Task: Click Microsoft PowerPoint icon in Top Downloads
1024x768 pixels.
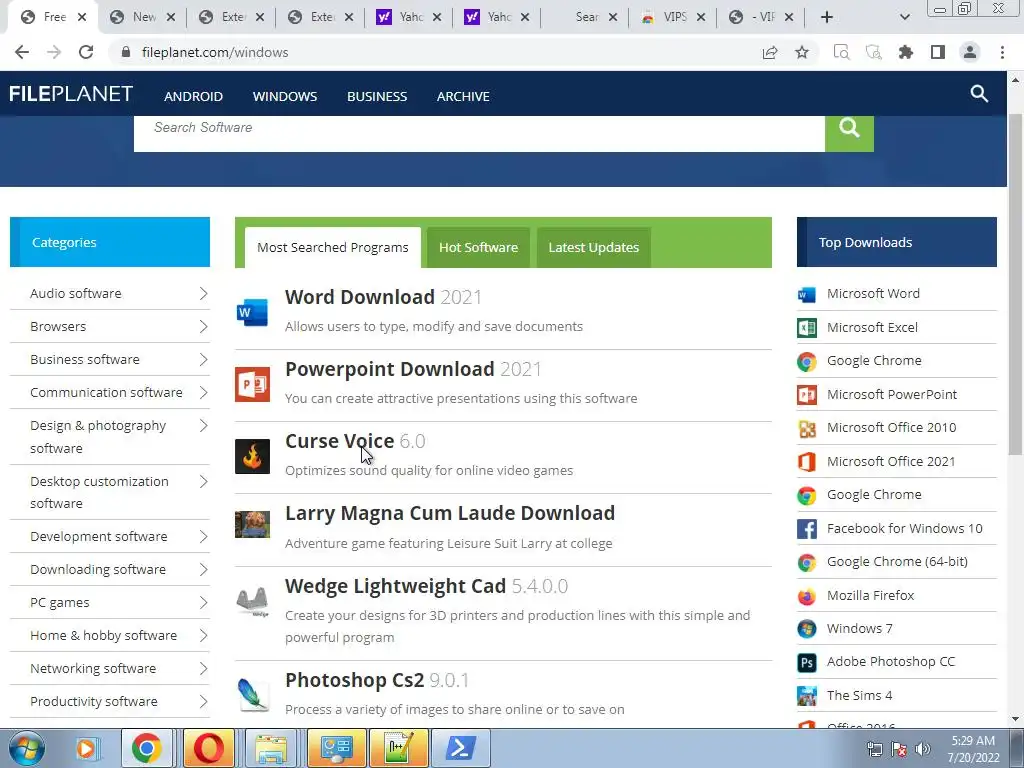Action: tap(807, 394)
